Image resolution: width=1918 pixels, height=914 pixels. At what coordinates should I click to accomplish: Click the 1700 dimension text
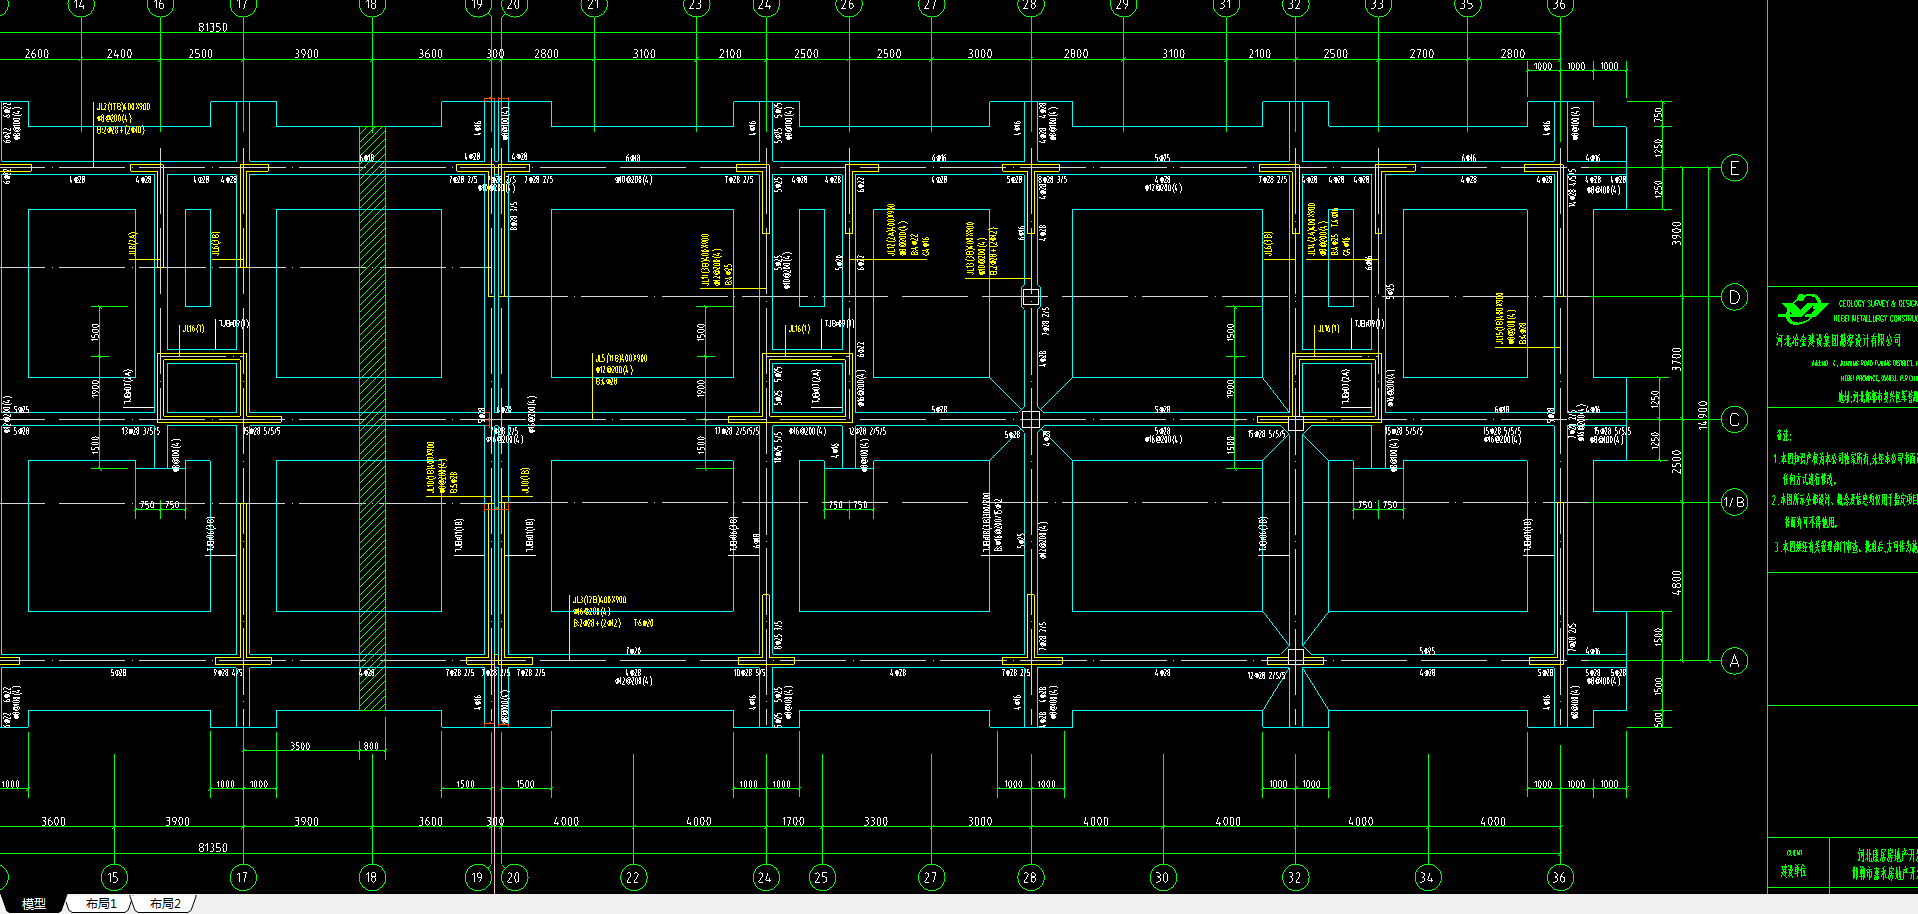click(793, 822)
